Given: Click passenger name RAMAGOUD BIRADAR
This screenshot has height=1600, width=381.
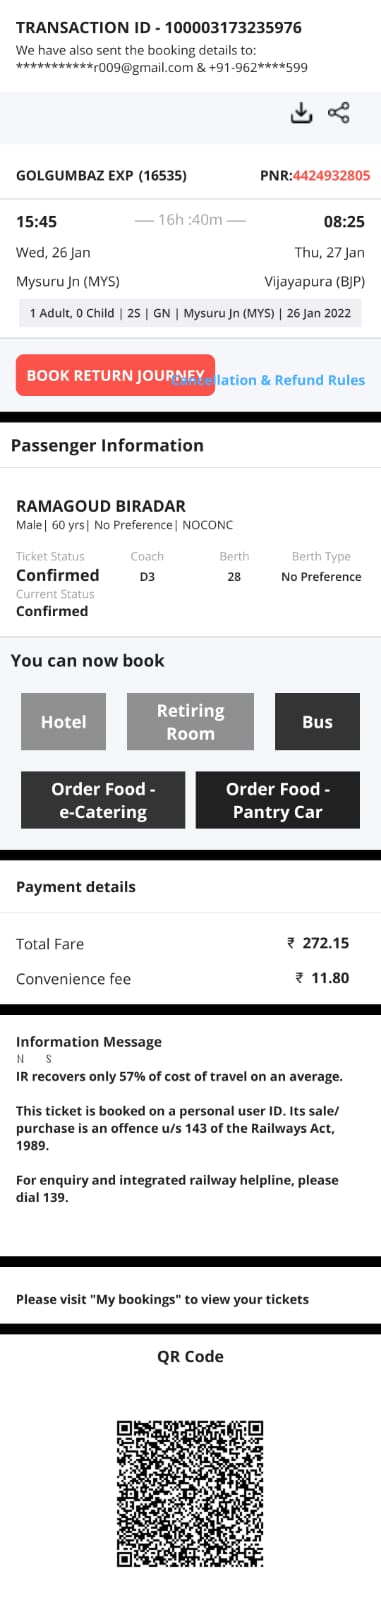Looking at the screenshot, I should 101,506.
